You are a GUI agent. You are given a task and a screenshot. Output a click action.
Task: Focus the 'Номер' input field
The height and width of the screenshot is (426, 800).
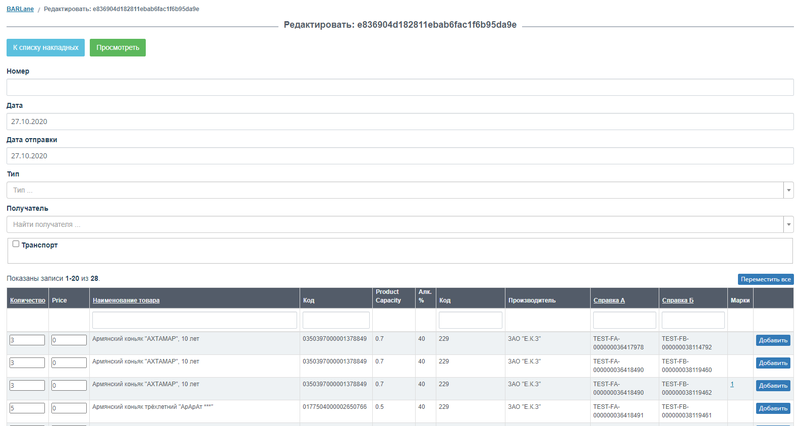(x=399, y=87)
